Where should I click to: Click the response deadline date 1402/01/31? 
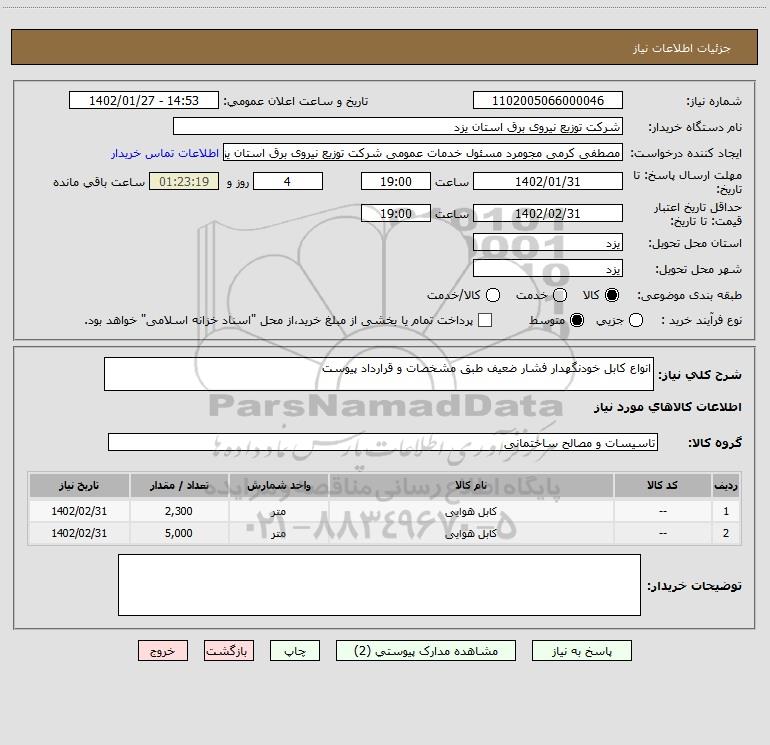coord(548,181)
